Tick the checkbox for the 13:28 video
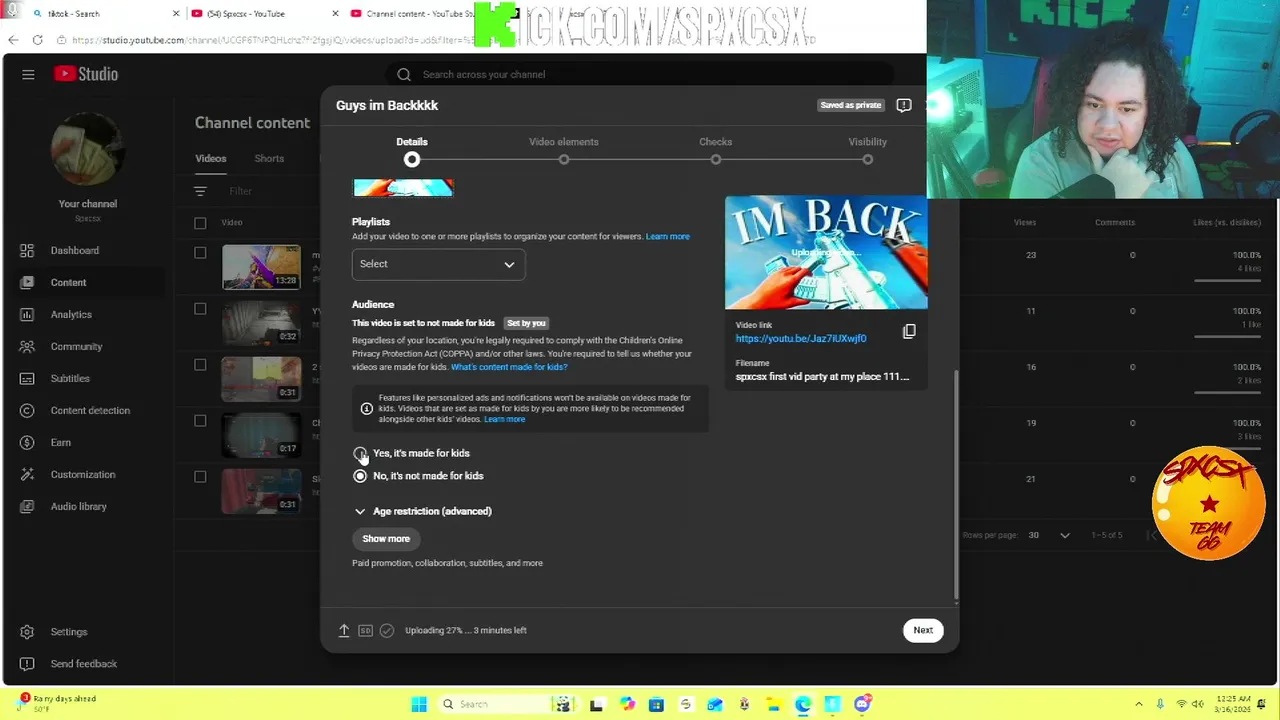1280x720 pixels. tap(200, 253)
